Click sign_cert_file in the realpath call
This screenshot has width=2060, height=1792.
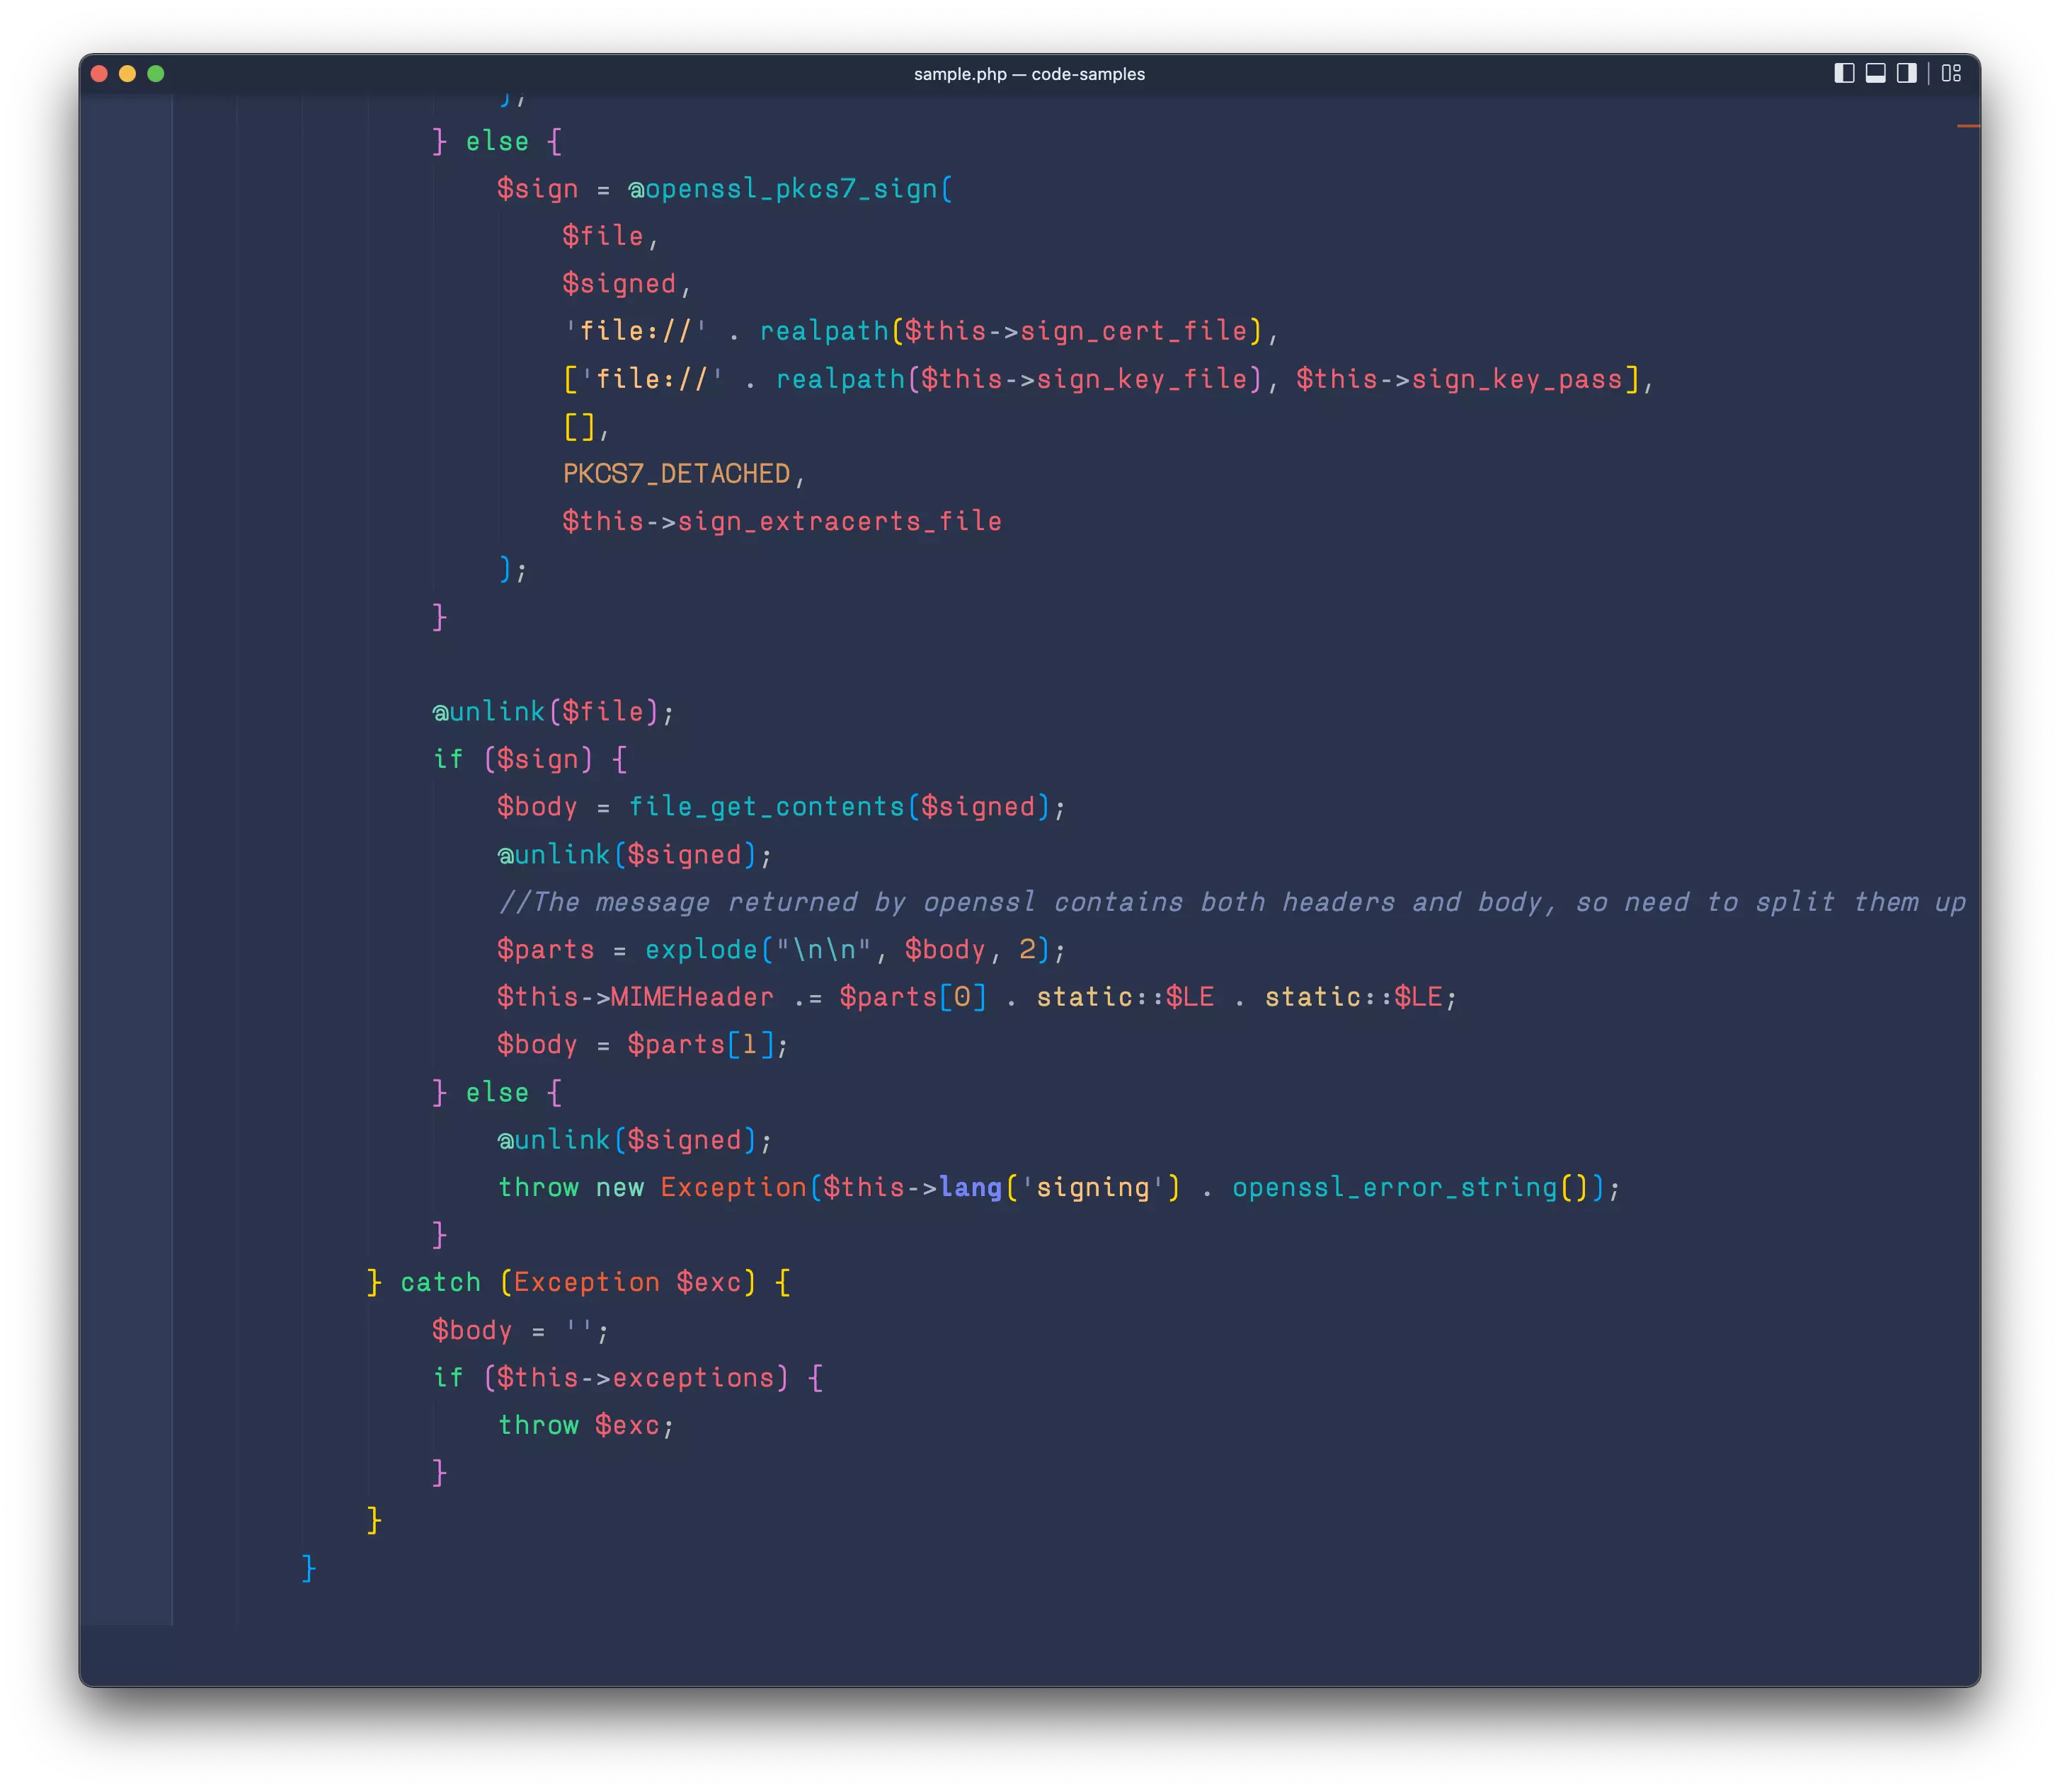pyautogui.click(x=1134, y=331)
